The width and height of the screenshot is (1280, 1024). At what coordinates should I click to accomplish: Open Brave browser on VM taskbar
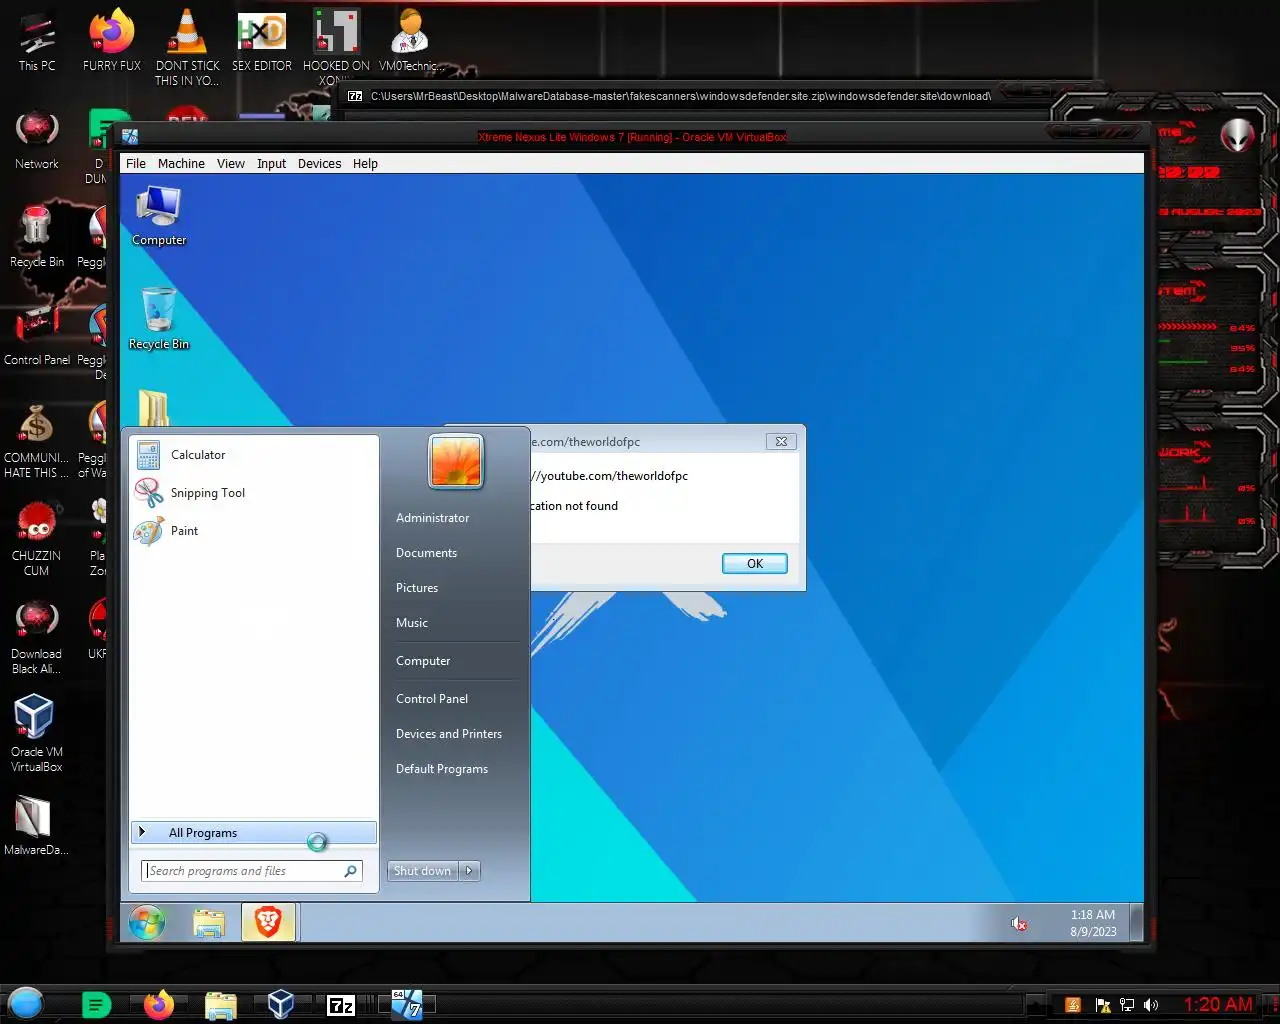coord(268,922)
